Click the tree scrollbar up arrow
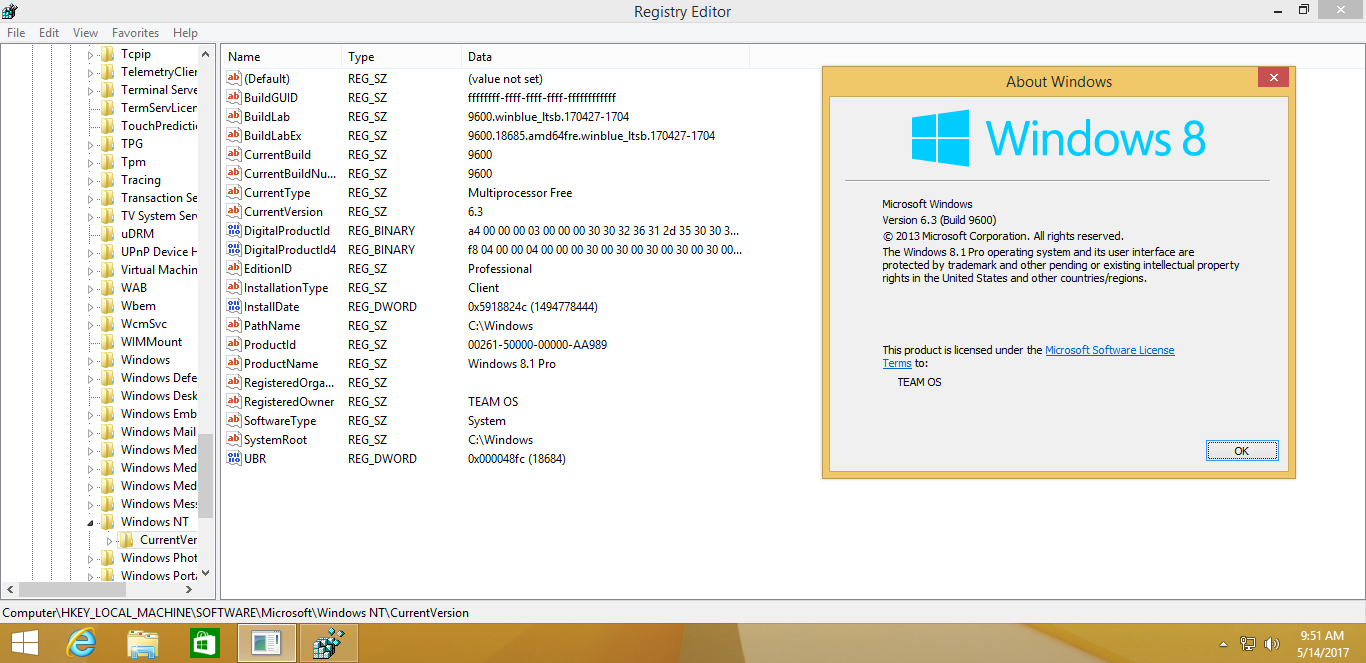Viewport: 1366px width, 663px height. tap(206, 54)
